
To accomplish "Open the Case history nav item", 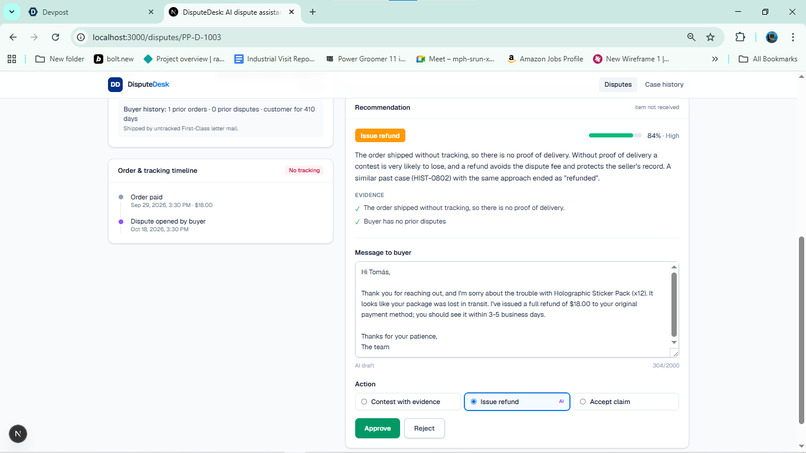I will pos(664,84).
